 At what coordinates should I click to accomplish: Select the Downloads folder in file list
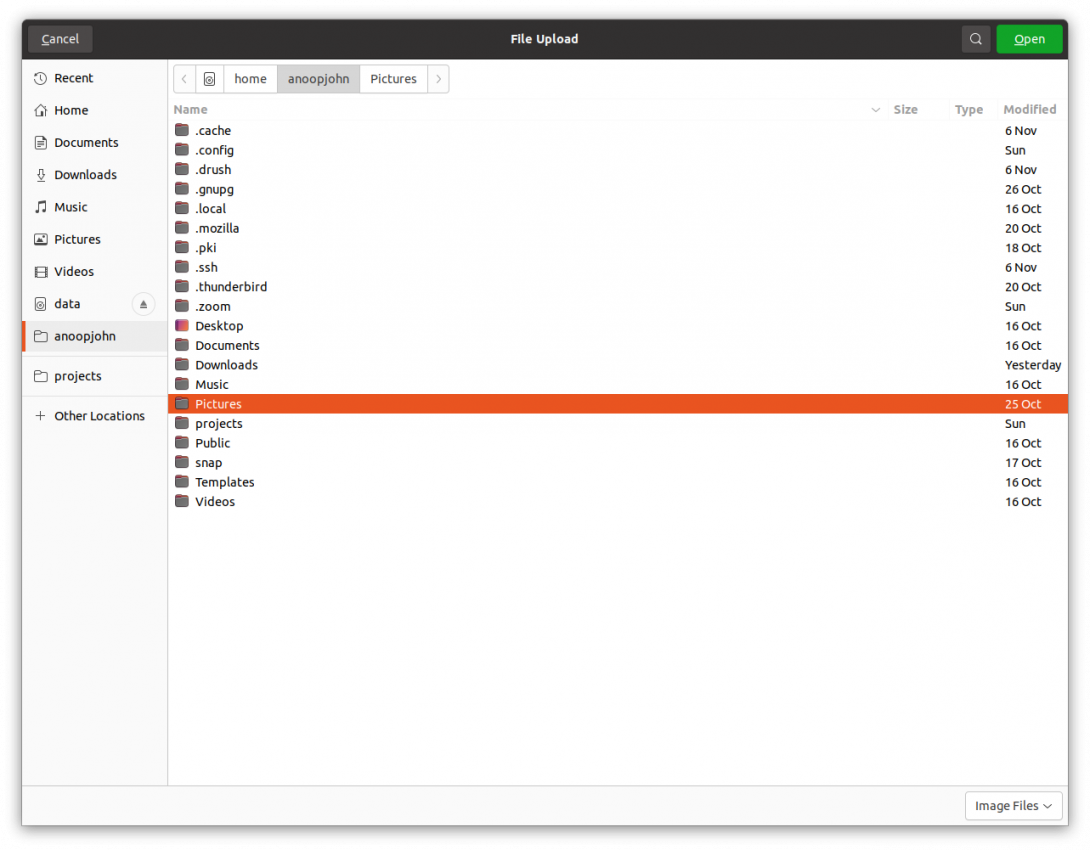(x=226, y=365)
